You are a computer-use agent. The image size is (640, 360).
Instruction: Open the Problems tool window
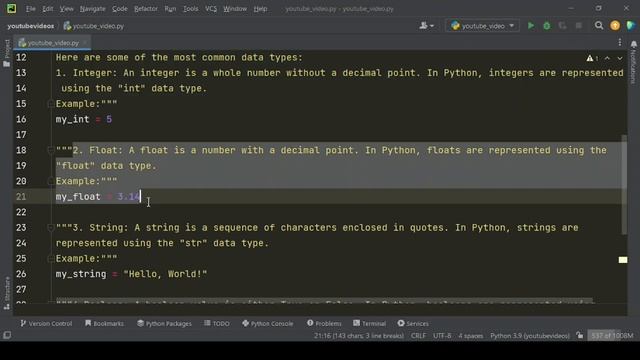click(324, 323)
